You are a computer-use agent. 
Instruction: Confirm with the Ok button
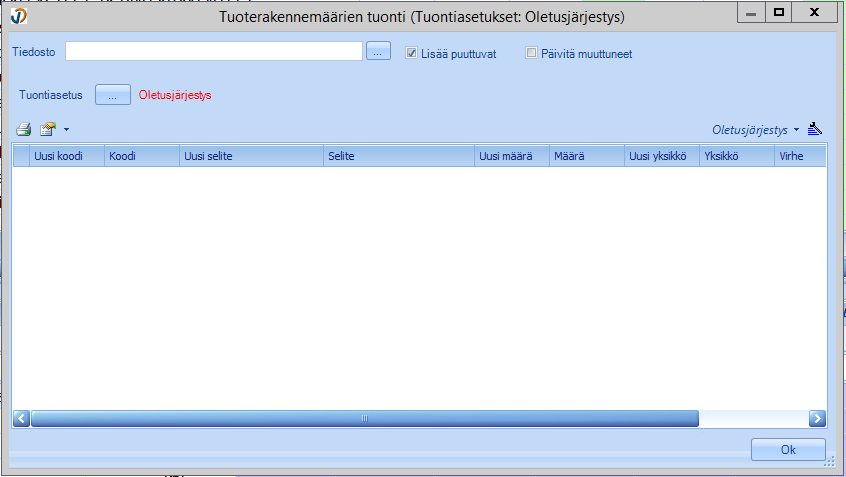coord(788,449)
